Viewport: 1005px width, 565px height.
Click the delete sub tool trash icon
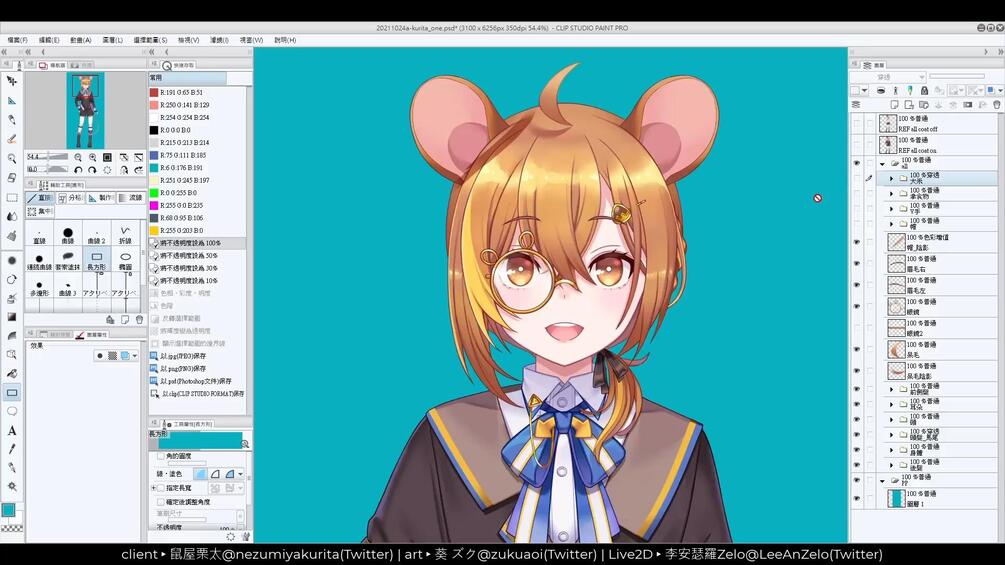[x=139, y=320]
